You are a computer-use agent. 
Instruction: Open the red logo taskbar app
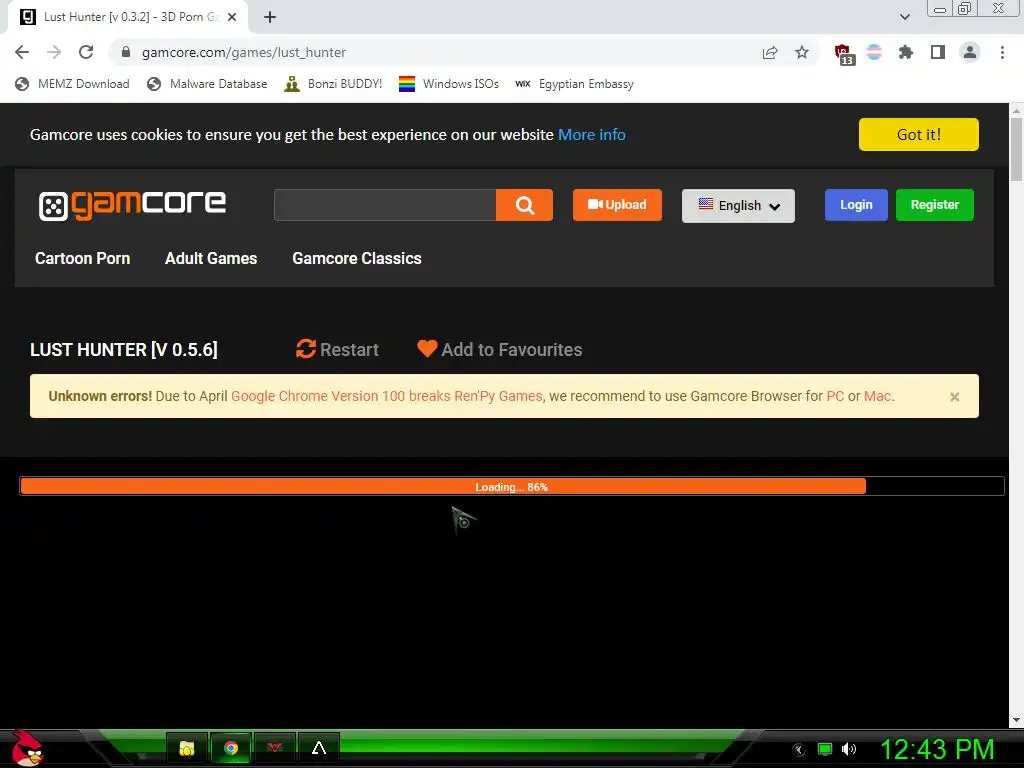pyautogui.click(x=275, y=748)
